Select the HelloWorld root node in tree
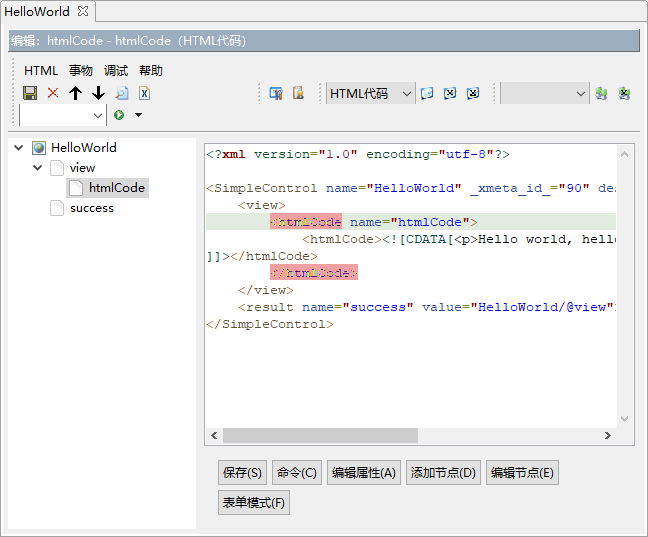 pyautogui.click(x=83, y=148)
